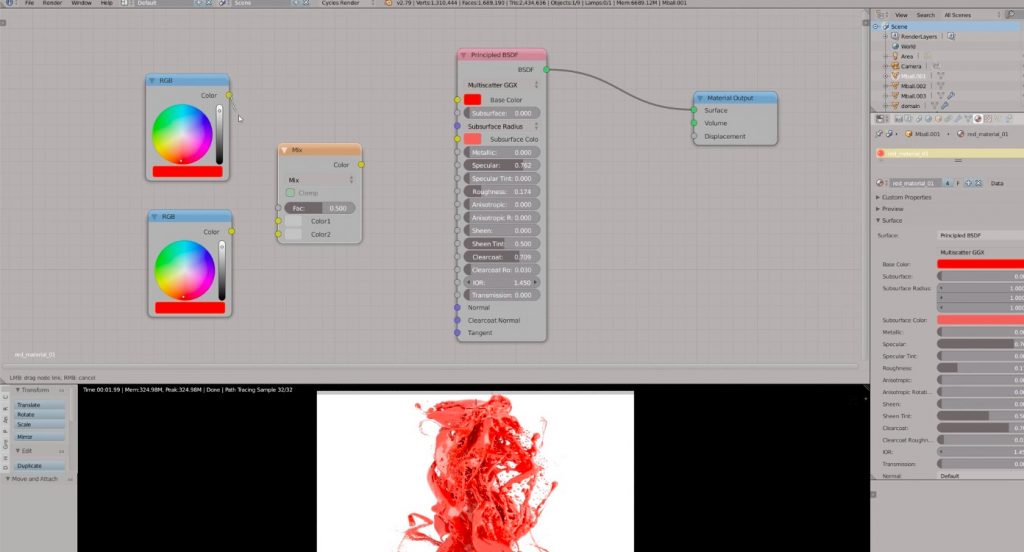This screenshot has height=552, width=1024.
Task: Open the All Scenes display mode dropdown
Action: [970, 14]
